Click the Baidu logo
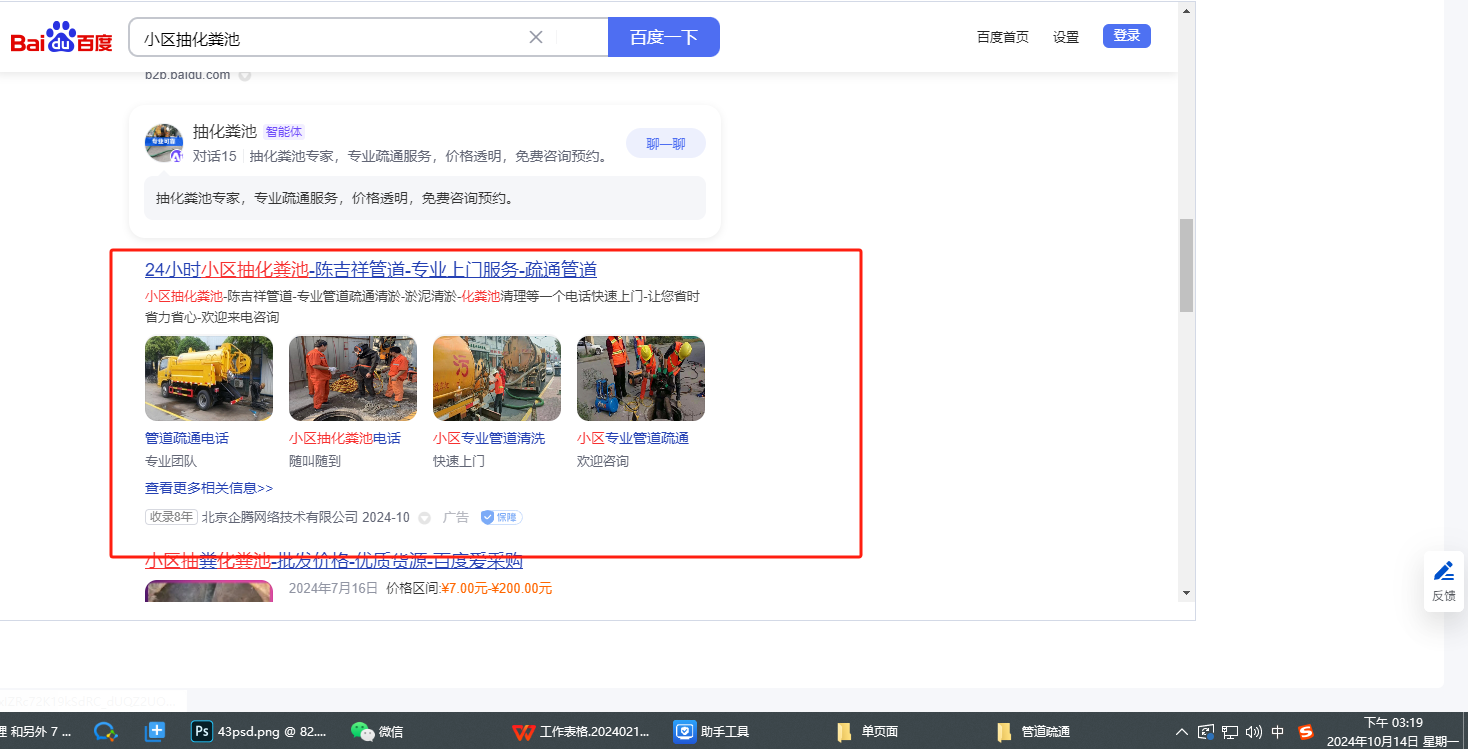The width and height of the screenshot is (1468, 749). click(x=61, y=38)
